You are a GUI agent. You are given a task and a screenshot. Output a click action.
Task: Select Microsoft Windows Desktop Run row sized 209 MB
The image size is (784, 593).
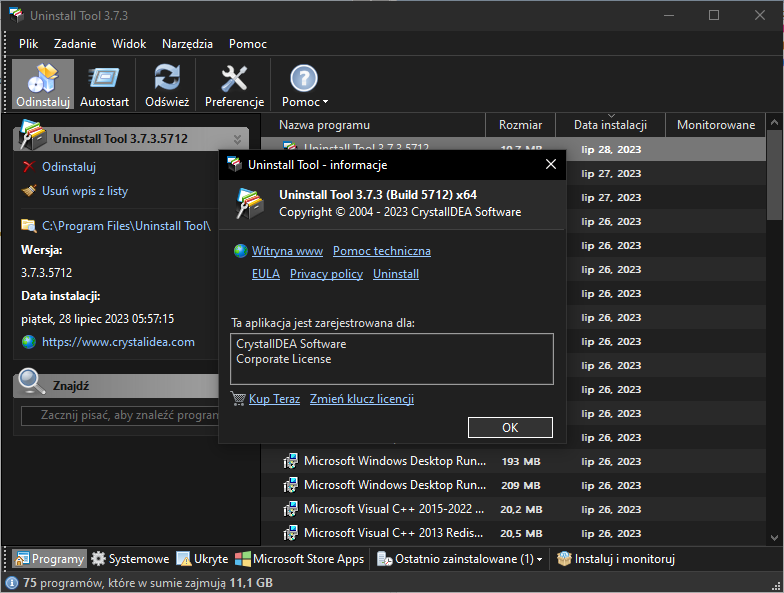click(x=514, y=486)
